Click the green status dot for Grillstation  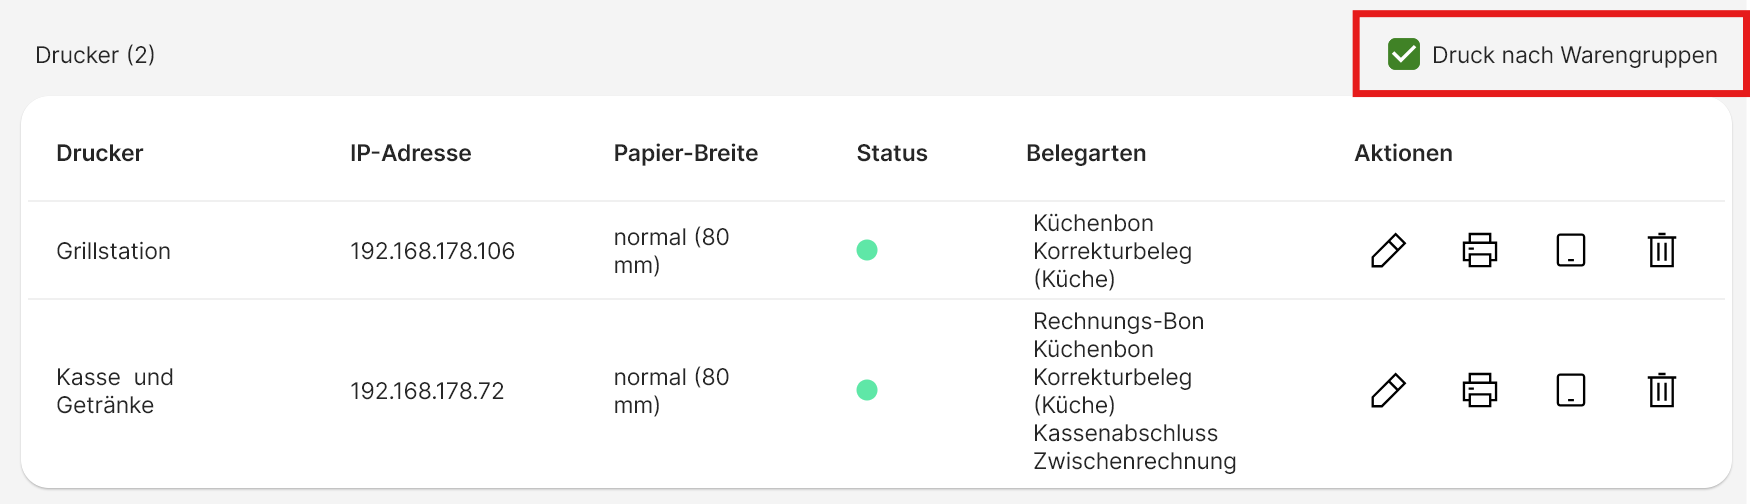click(x=867, y=250)
